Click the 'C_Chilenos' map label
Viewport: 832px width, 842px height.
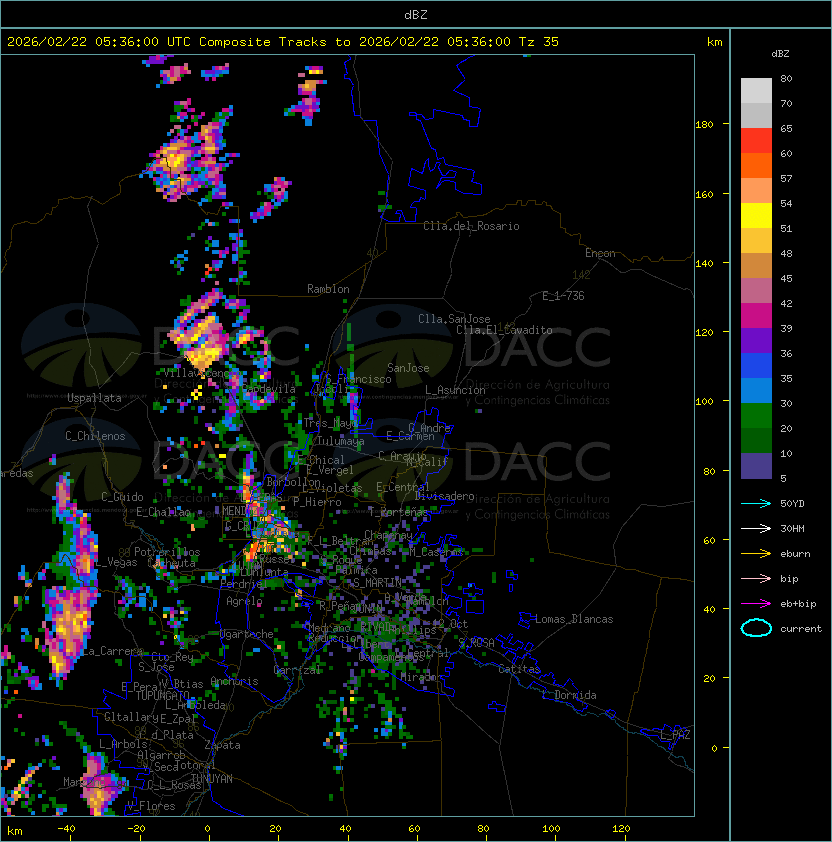tap(95, 436)
